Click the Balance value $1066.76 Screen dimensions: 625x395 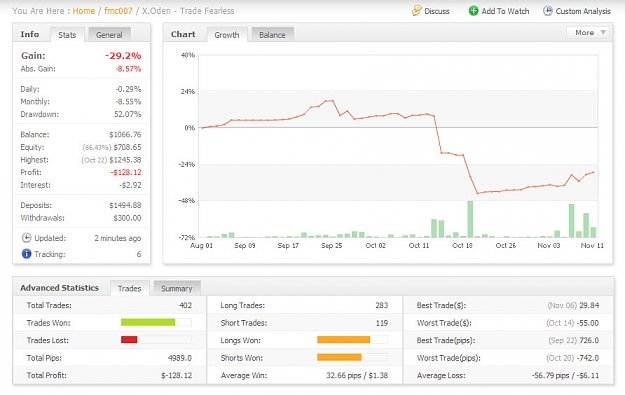tap(125, 134)
